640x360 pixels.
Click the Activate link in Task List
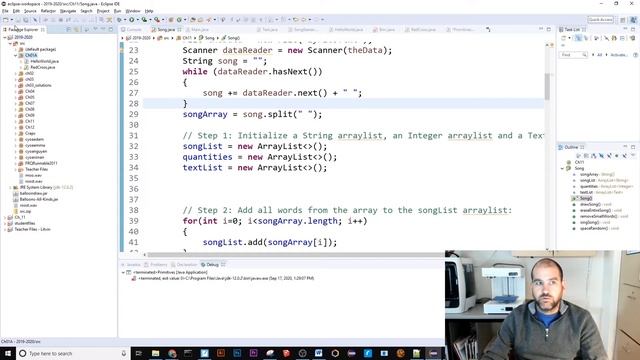click(618, 55)
